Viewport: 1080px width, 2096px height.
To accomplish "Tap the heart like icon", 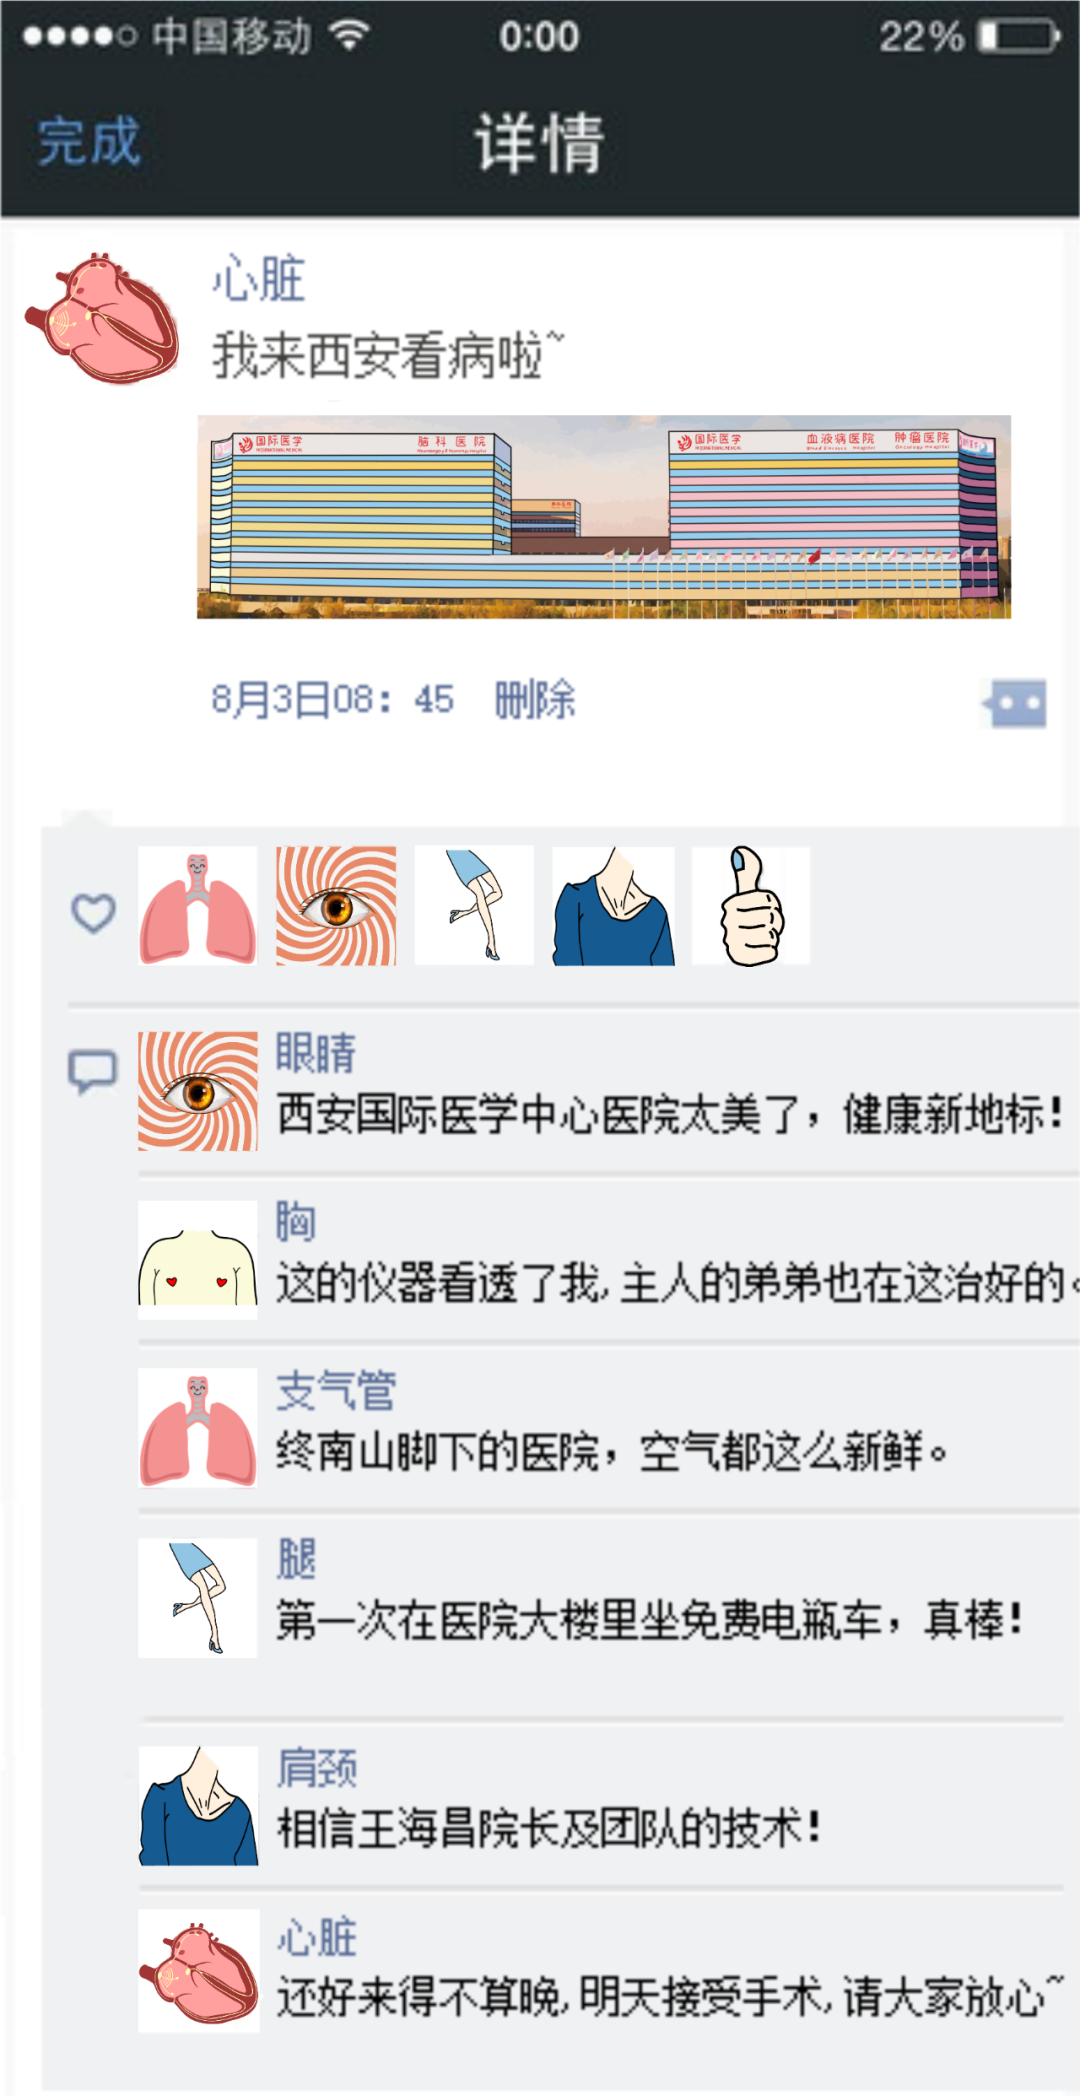I will tap(93, 912).
